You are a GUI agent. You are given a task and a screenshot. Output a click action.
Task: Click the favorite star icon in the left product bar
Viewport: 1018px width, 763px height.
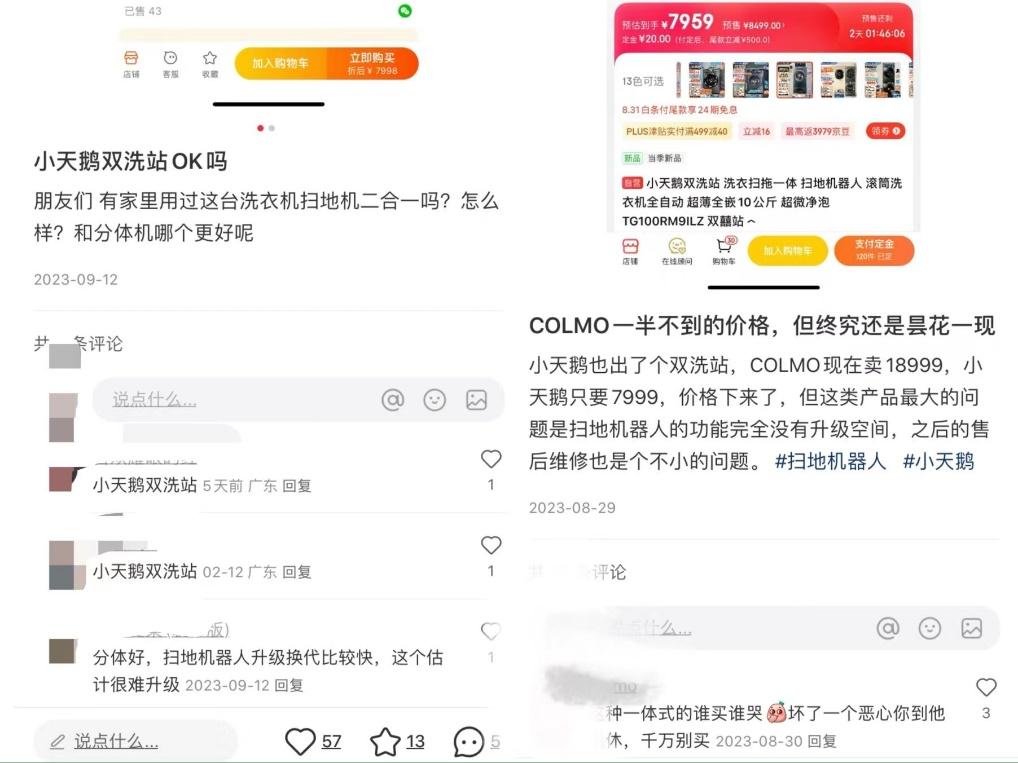coord(210,64)
